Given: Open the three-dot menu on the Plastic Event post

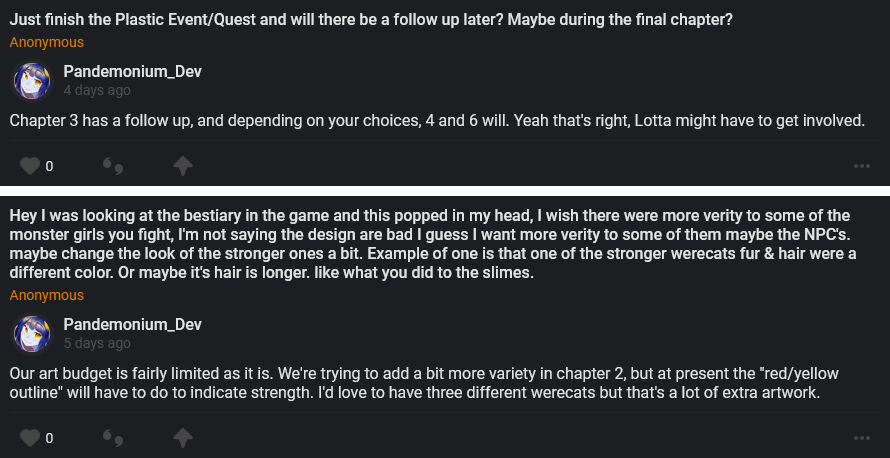Looking at the screenshot, I should pos(862,166).
